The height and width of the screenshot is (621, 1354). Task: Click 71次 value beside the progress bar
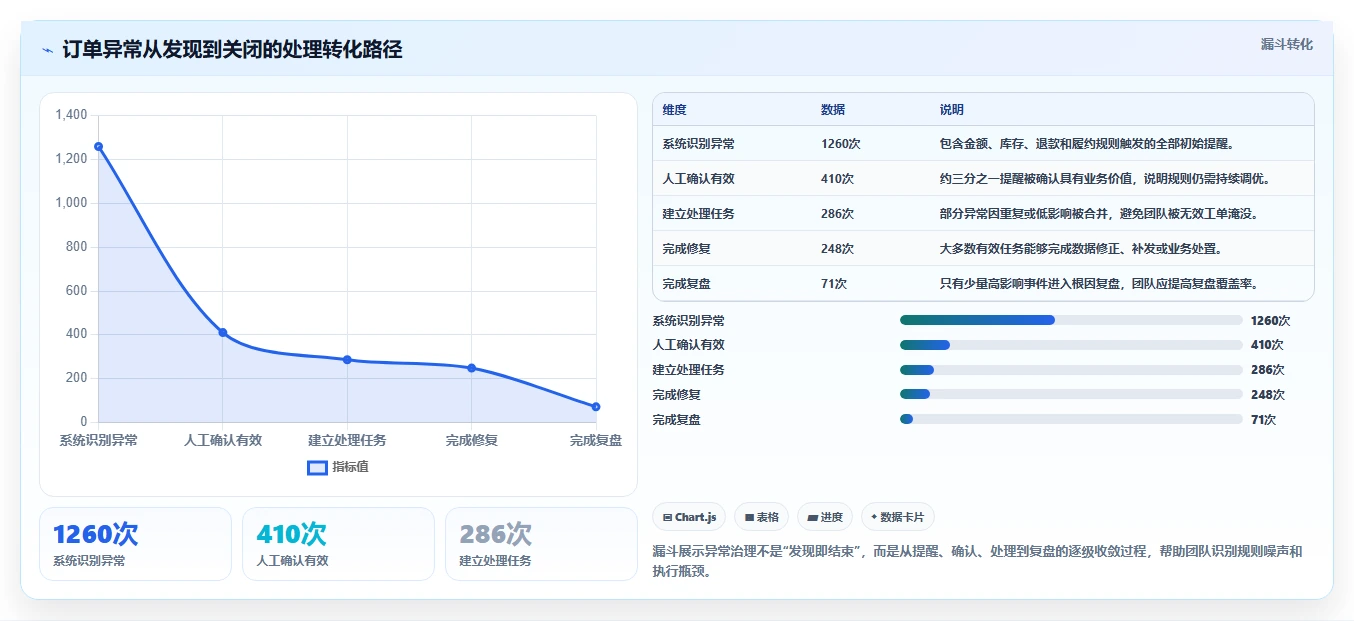(1263, 420)
